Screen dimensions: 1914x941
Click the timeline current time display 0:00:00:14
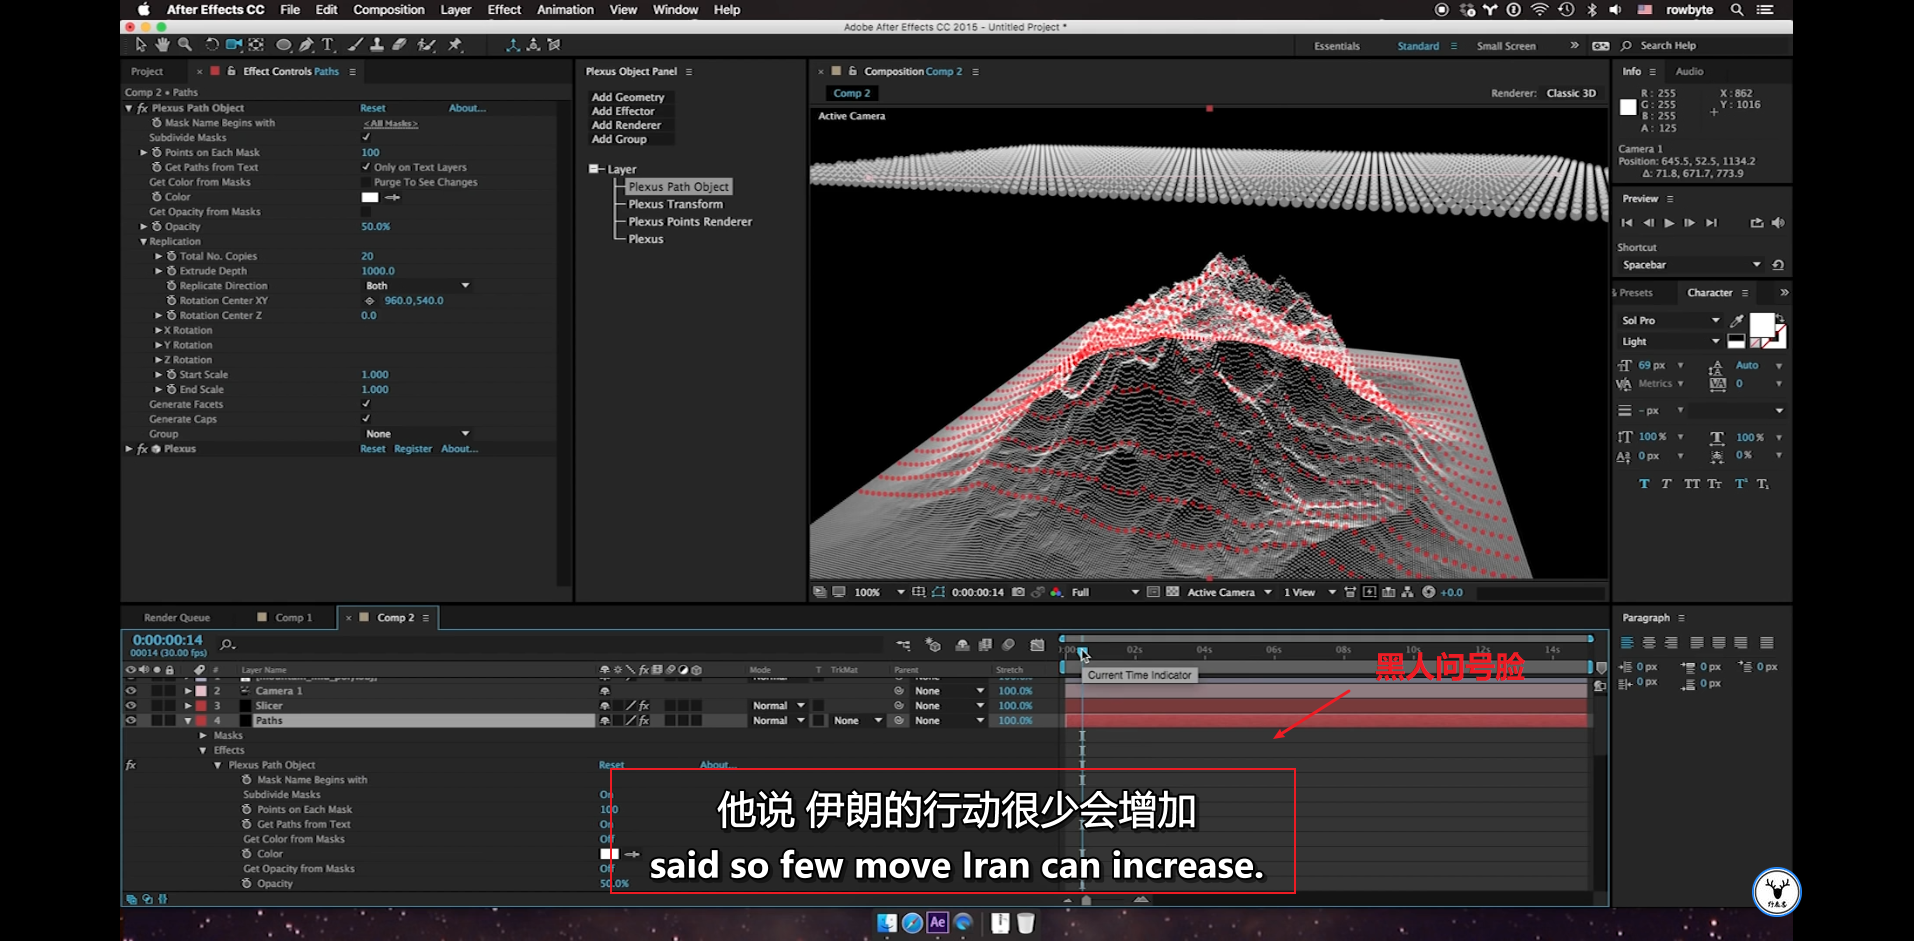point(168,640)
